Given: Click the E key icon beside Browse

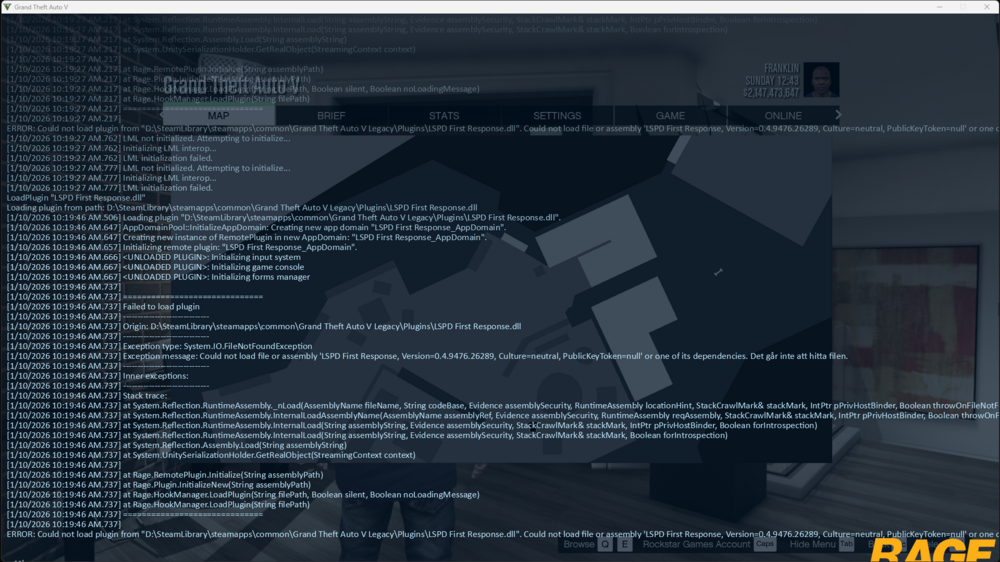Looking at the screenshot, I should tap(624, 544).
